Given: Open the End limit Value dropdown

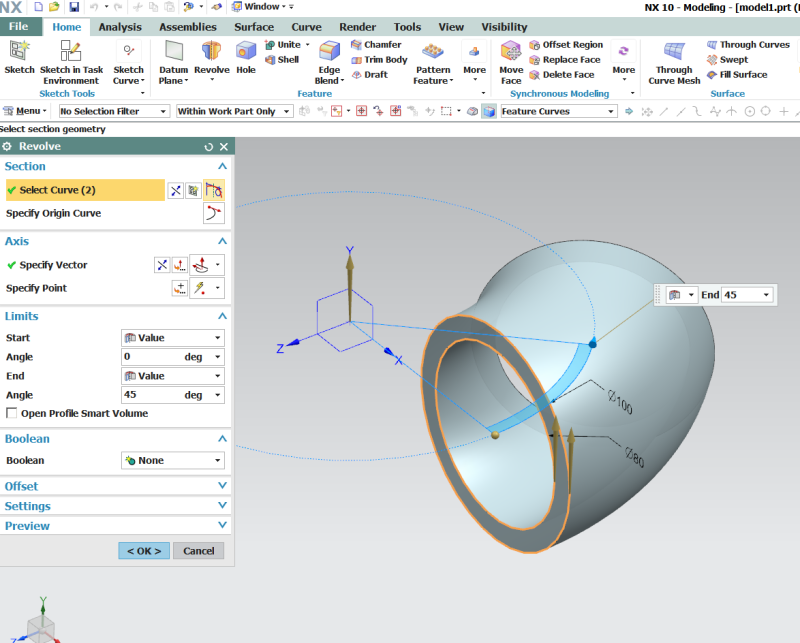Looking at the screenshot, I should coord(173,376).
